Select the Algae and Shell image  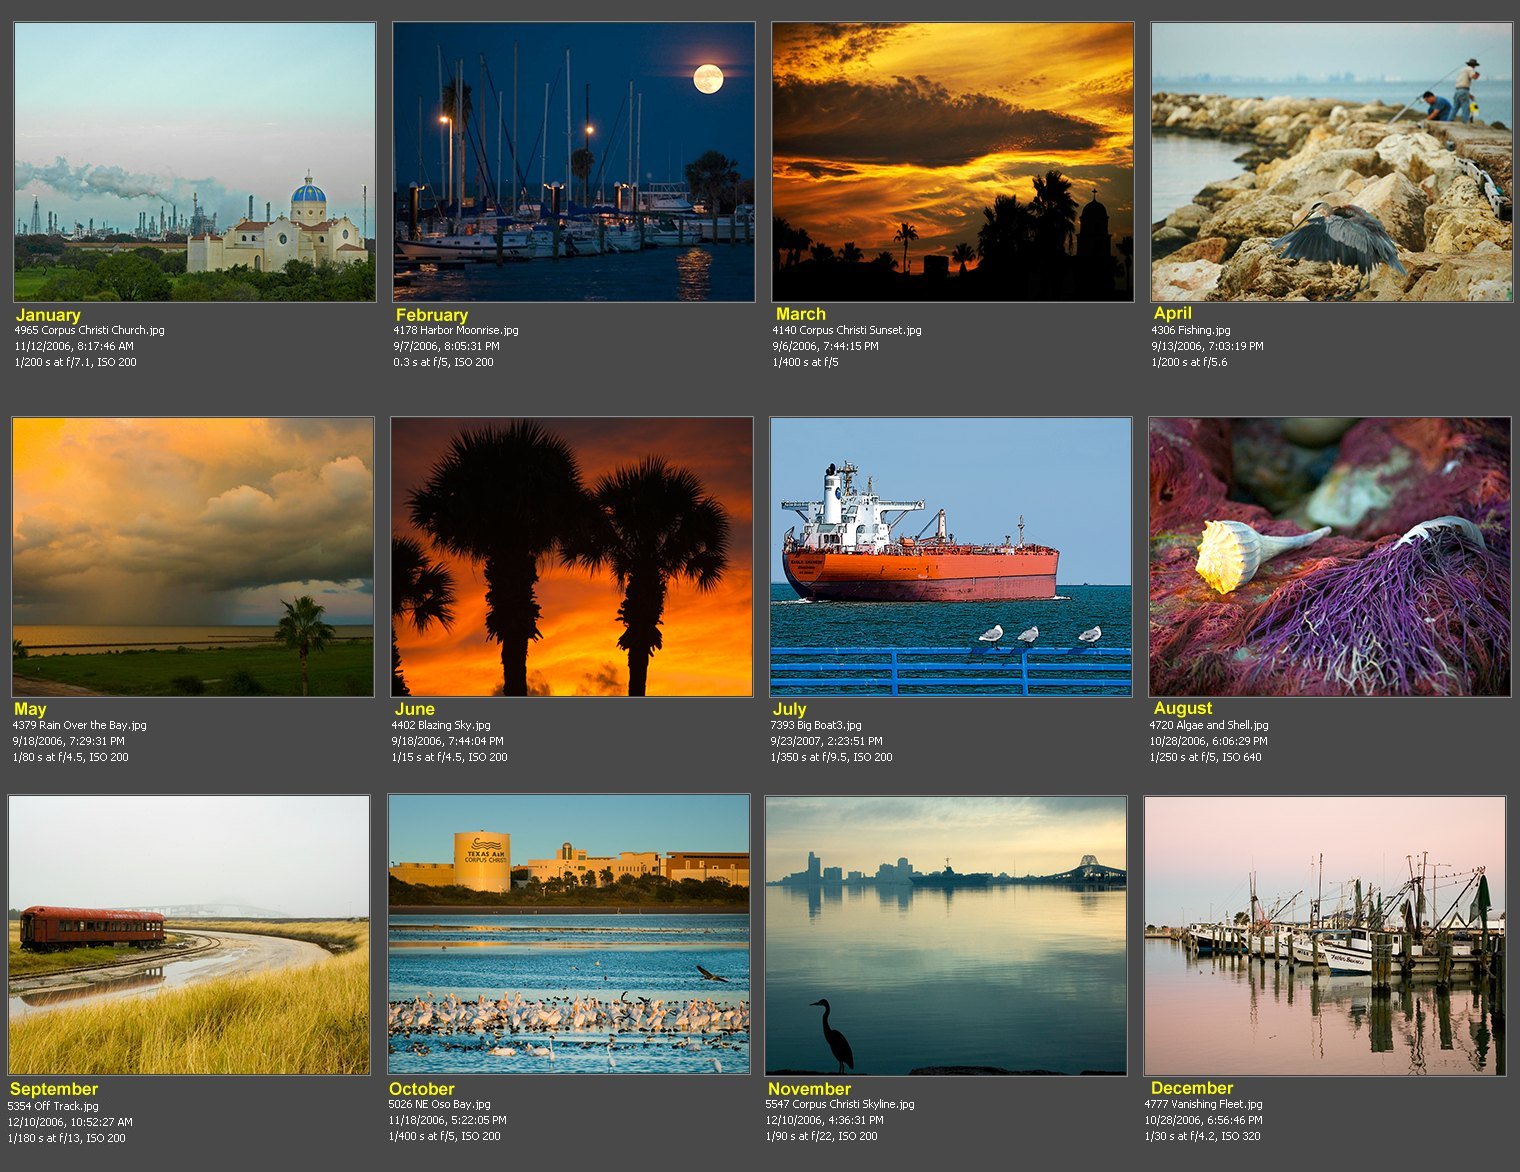click(x=1329, y=557)
